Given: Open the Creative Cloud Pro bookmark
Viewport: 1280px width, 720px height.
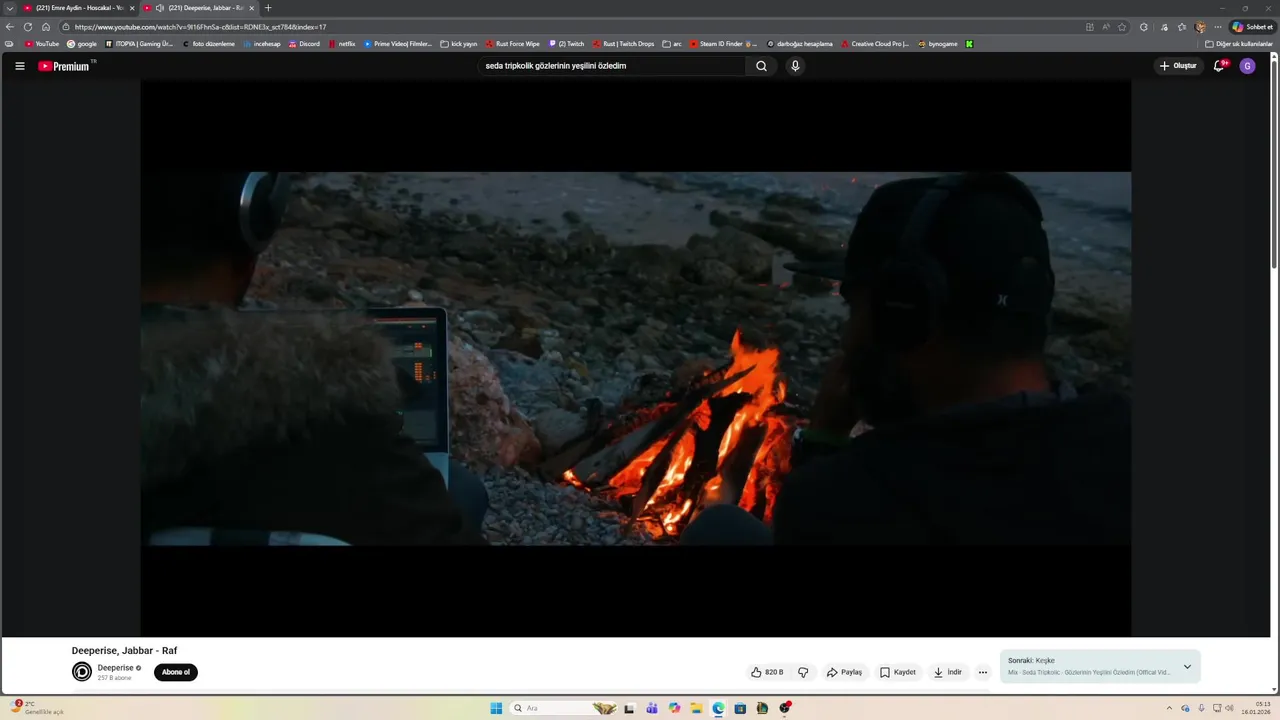Looking at the screenshot, I should click(874, 44).
